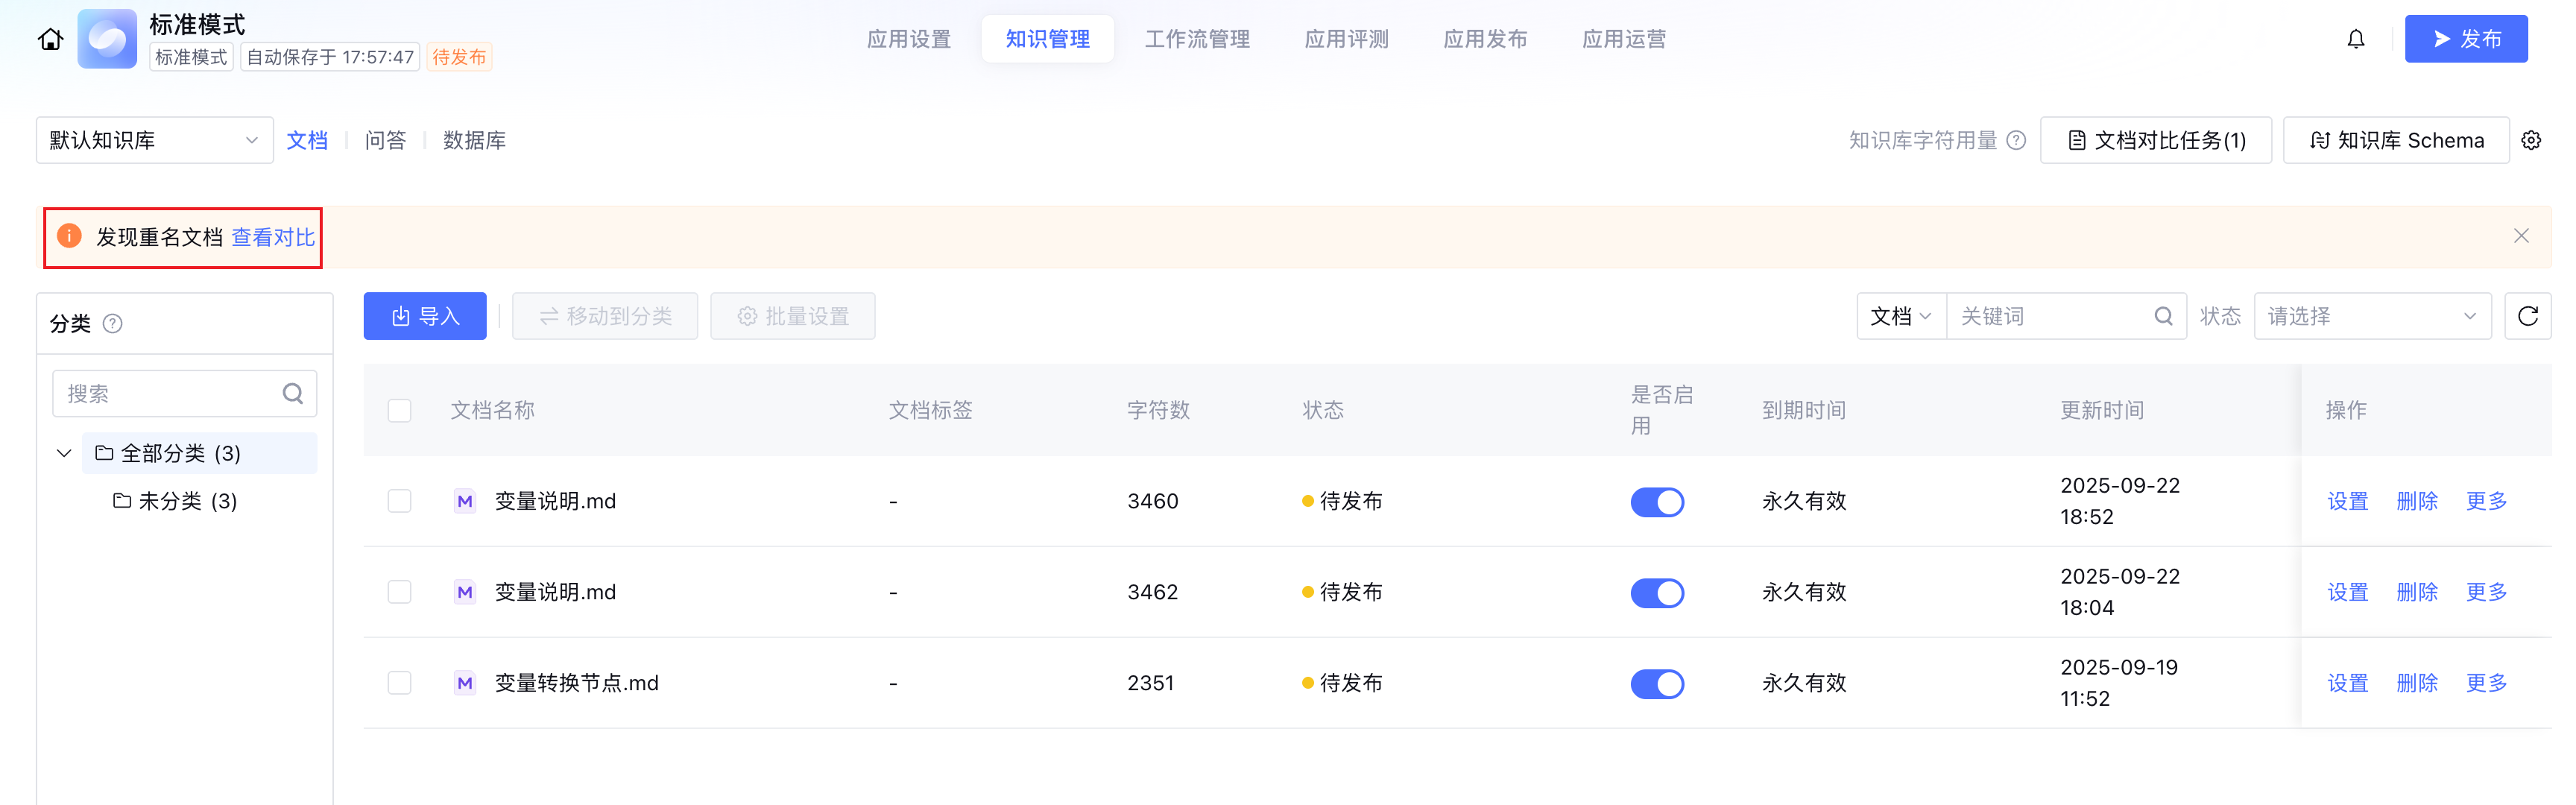Screen dimensions: 2576x805
Task: Click the home icon
Action: (x=50, y=39)
